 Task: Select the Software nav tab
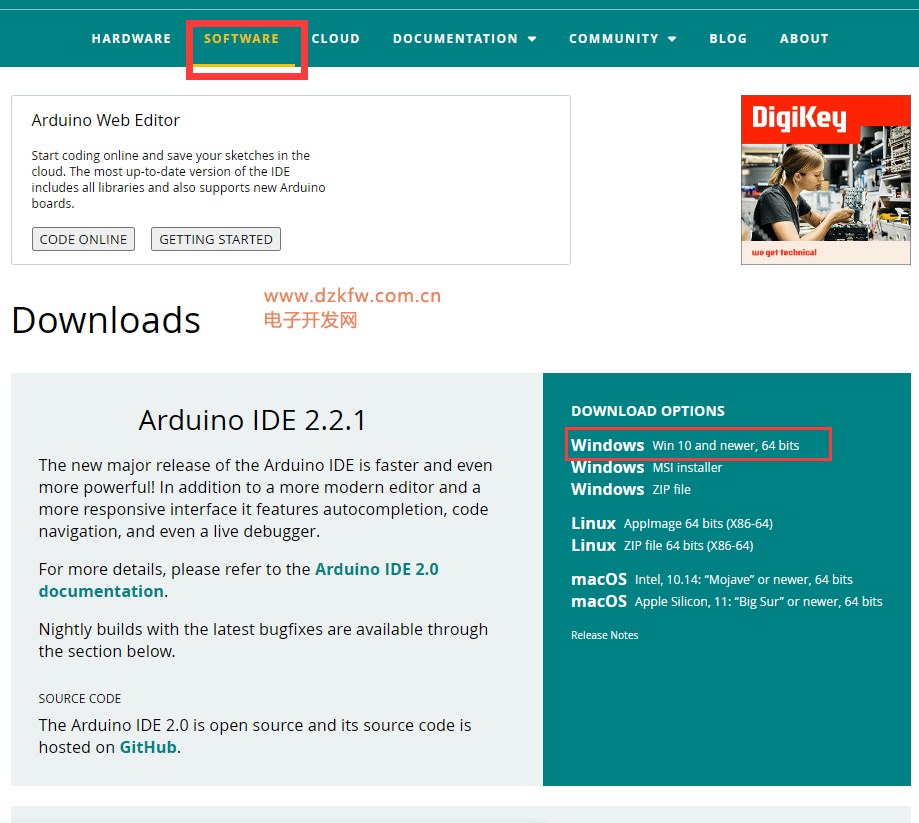point(241,39)
